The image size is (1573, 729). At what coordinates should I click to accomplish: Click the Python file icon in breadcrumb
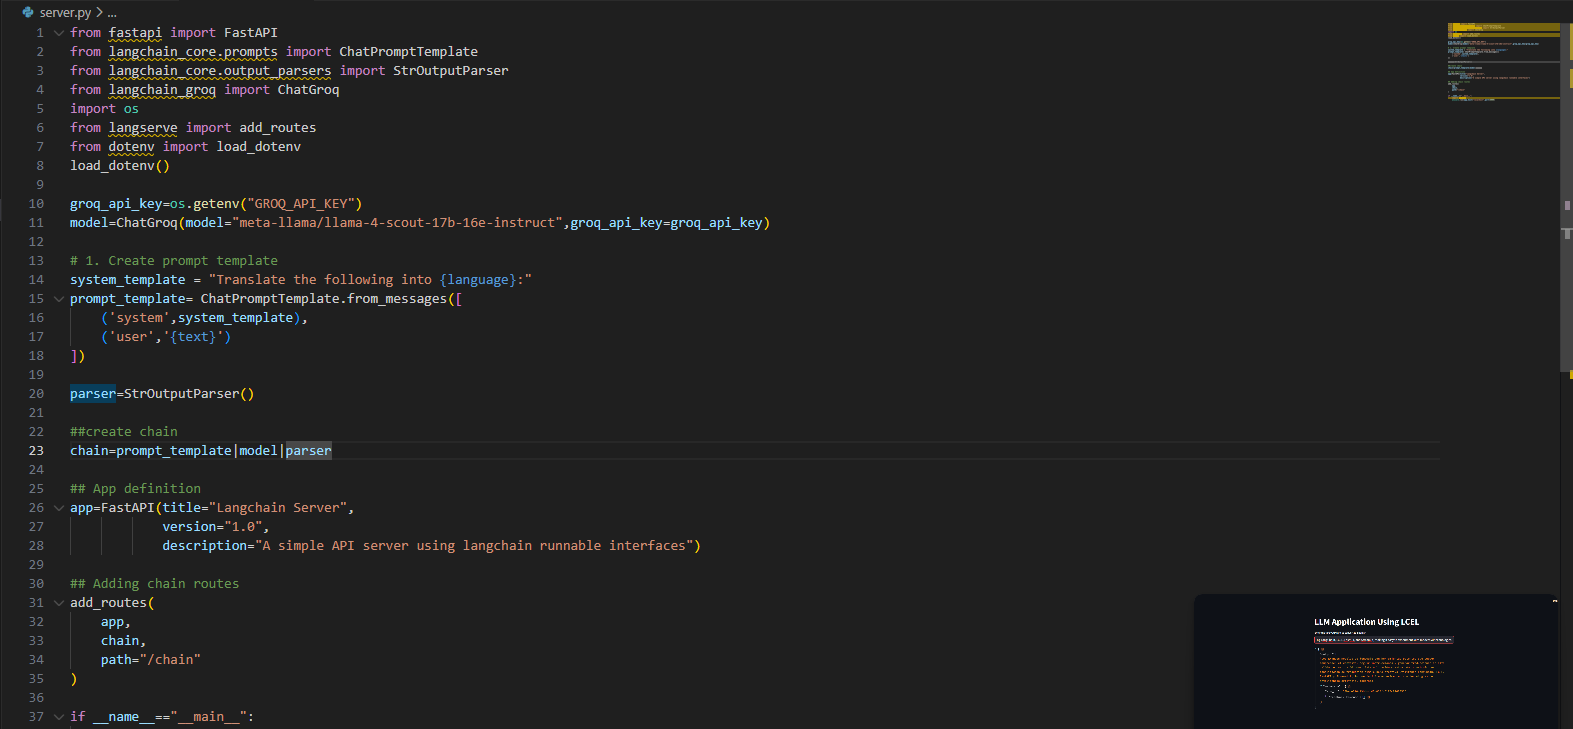tap(28, 12)
